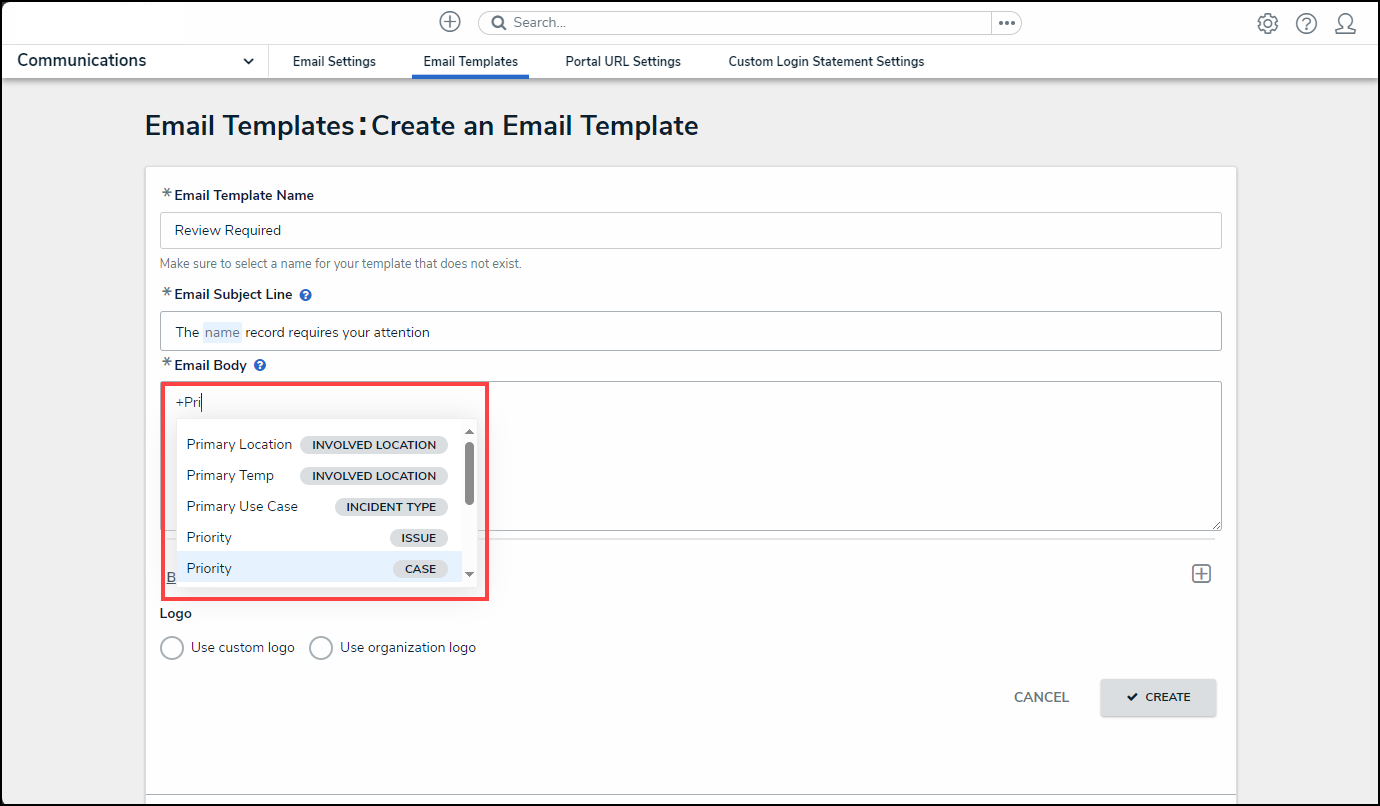Click the suggestion list scrollbar thumb
This screenshot has height=806, width=1380.
(x=469, y=472)
